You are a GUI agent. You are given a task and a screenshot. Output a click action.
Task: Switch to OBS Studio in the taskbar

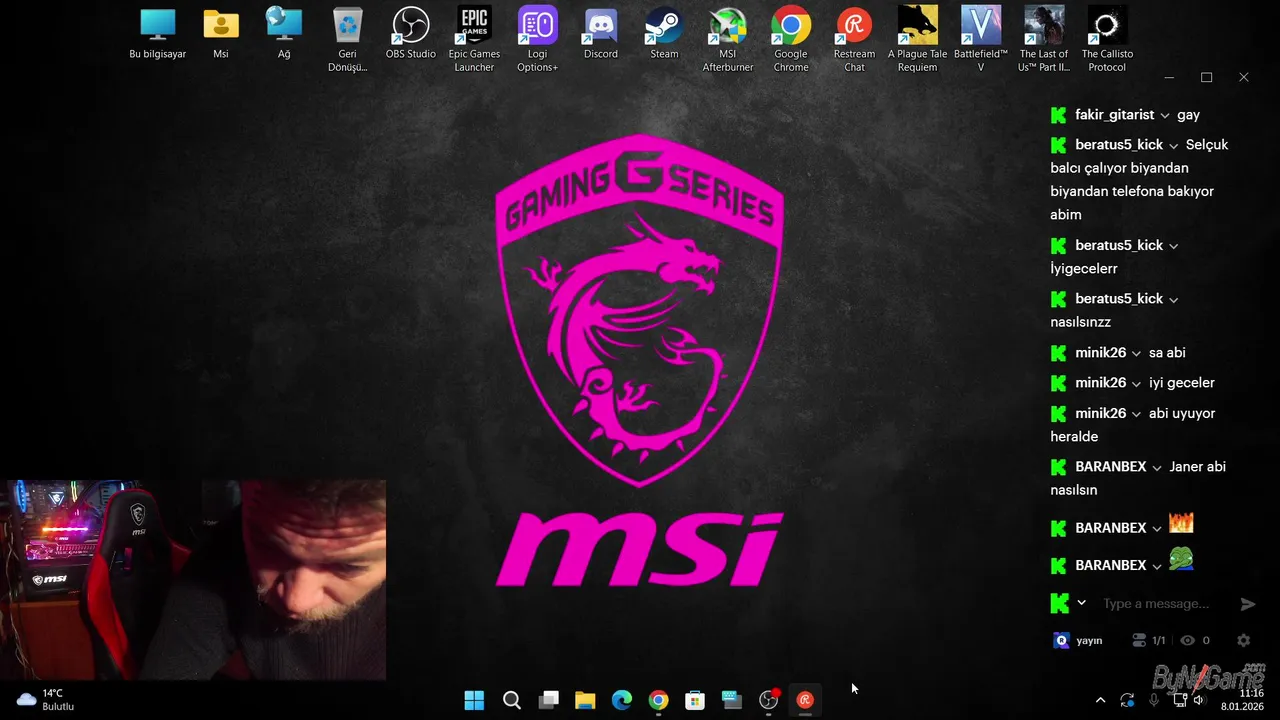[768, 700]
